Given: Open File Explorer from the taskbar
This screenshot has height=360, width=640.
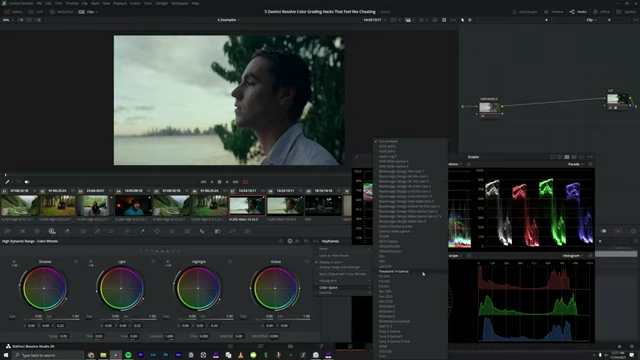Looking at the screenshot, I should pos(103,355).
